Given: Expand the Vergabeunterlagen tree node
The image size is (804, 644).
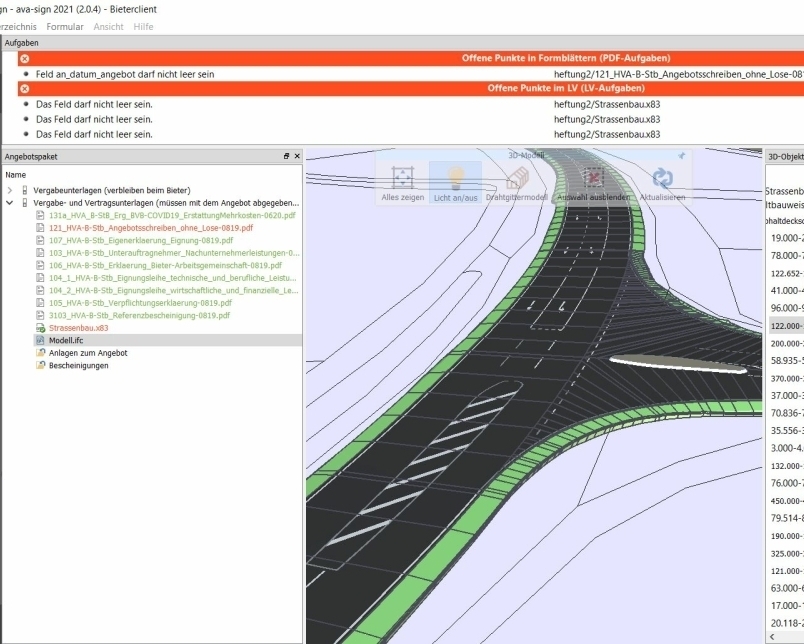Looking at the screenshot, I should (10, 190).
